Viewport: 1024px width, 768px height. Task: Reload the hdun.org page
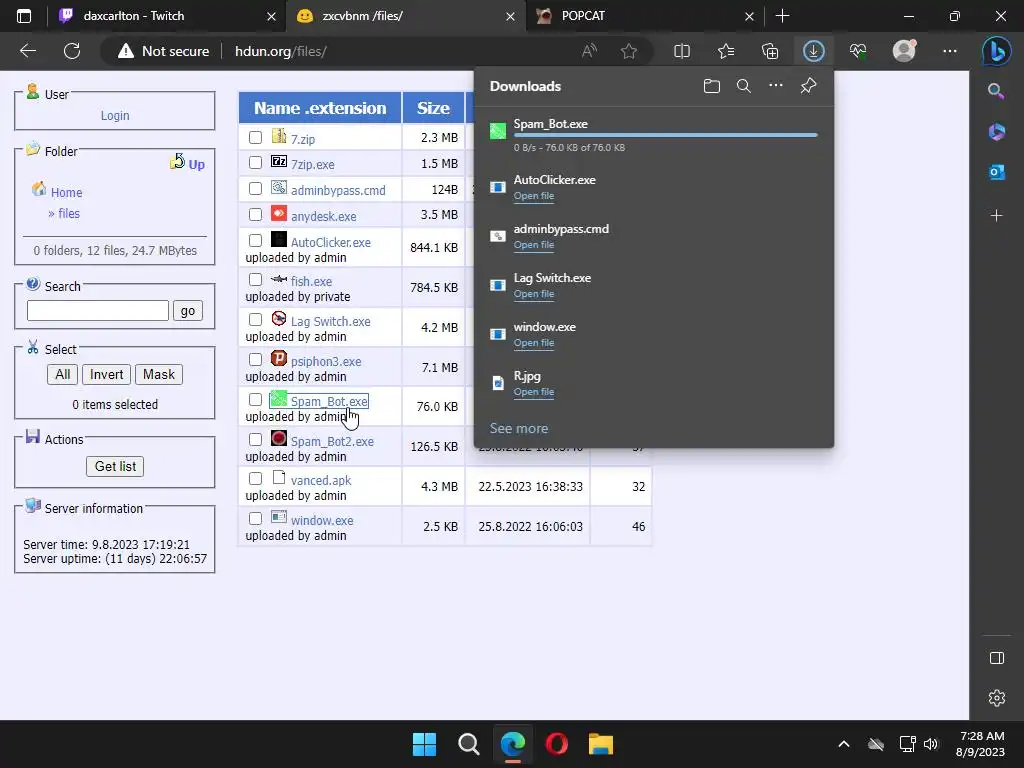coord(72,51)
